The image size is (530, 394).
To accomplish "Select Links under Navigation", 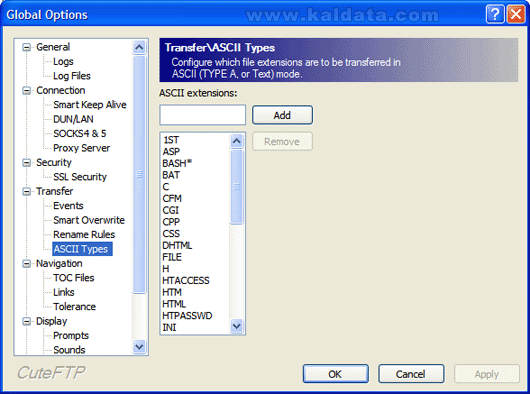I will [x=64, y=292].
